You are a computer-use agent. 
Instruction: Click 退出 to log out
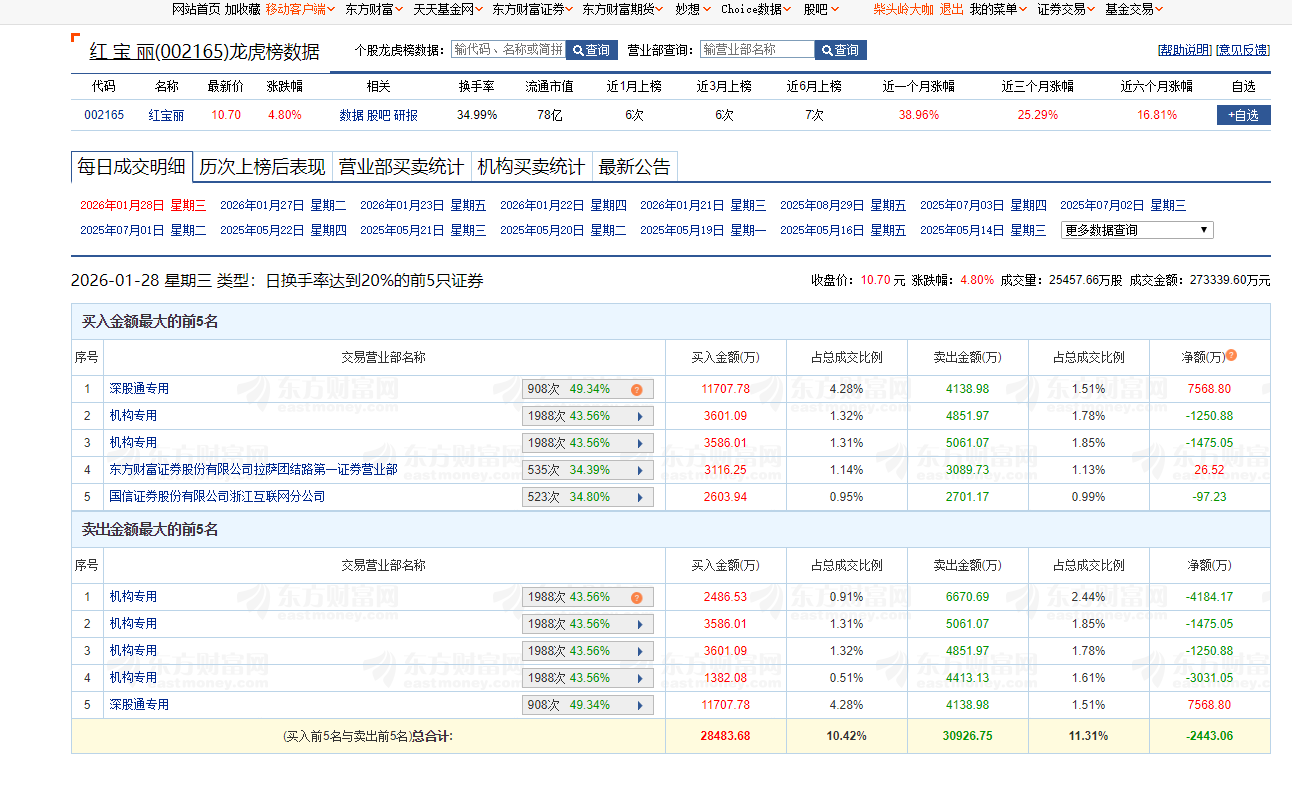coord(952,9)
